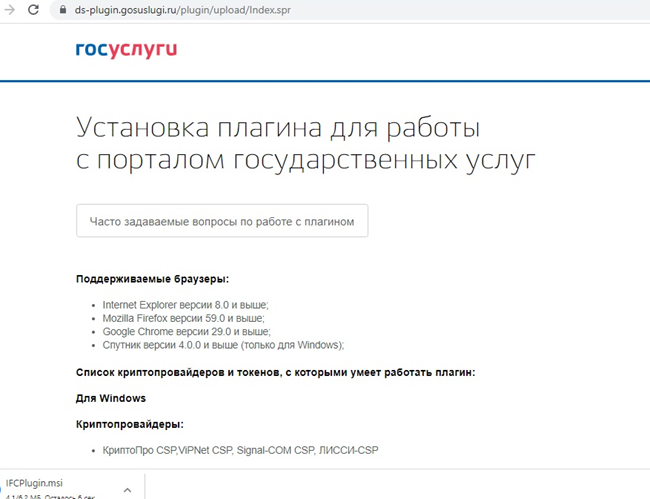Click the Internet Explorer version 8.0 list item
The image size is (650, 499).
(185, 304)
